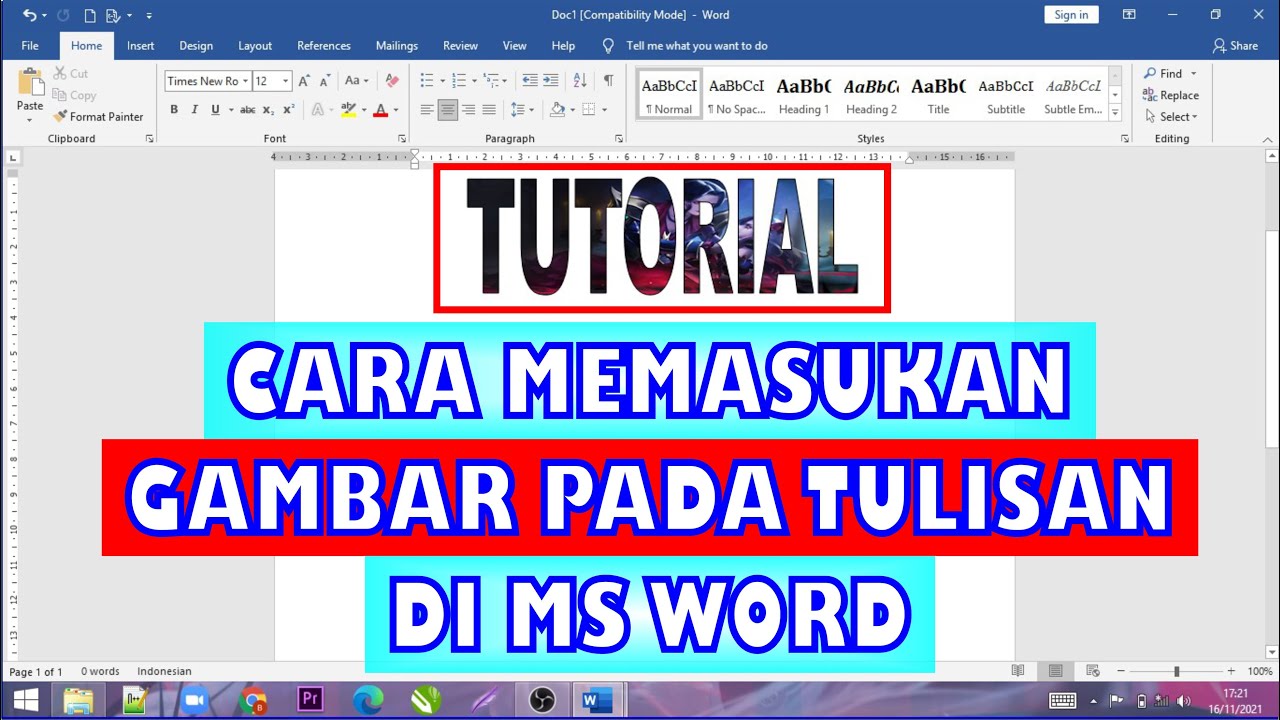Toggle Underline formatting

pos(215,110)
